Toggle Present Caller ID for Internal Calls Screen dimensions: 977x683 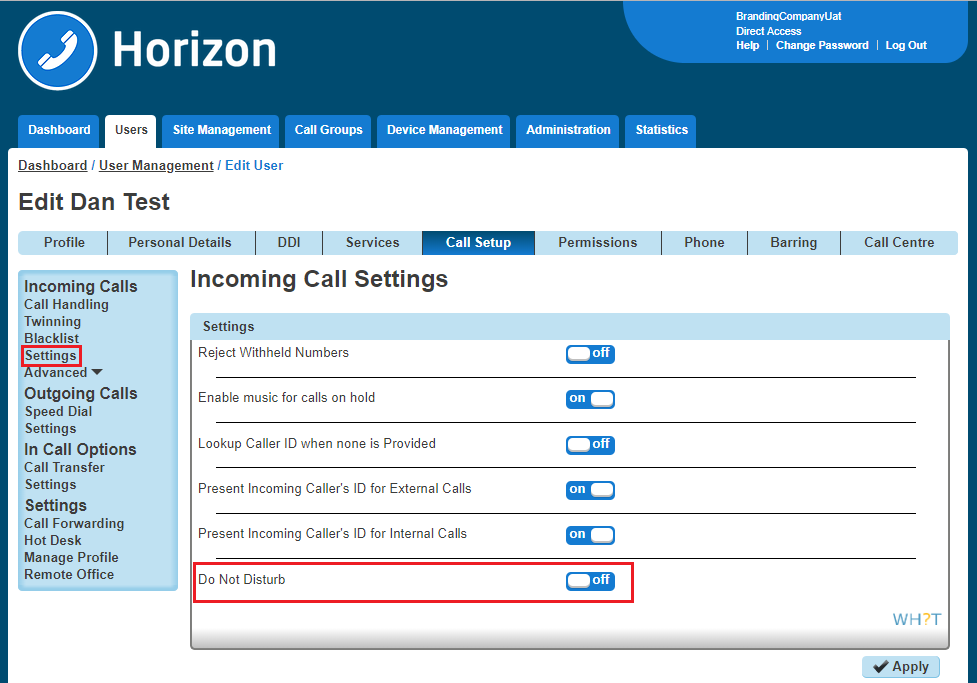coord(590,535)
